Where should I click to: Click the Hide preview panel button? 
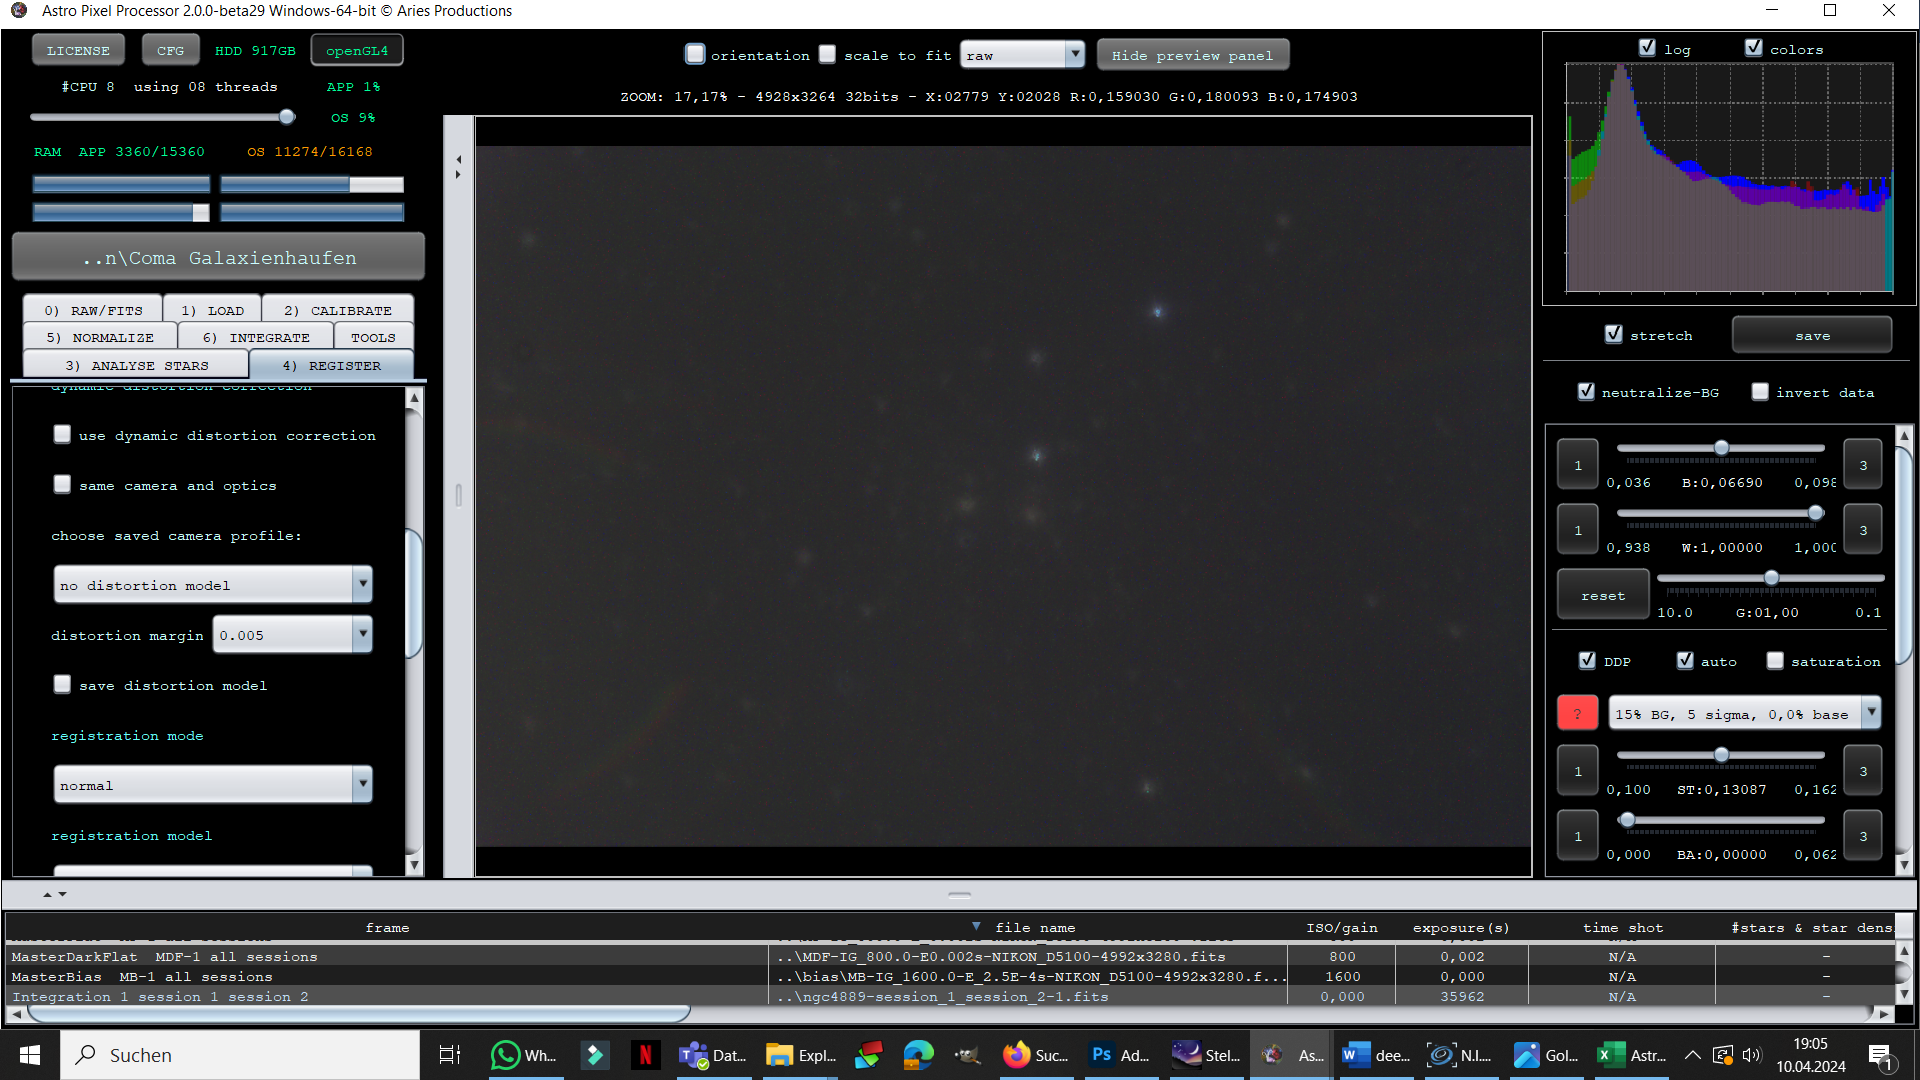(x=1192, y=55)
